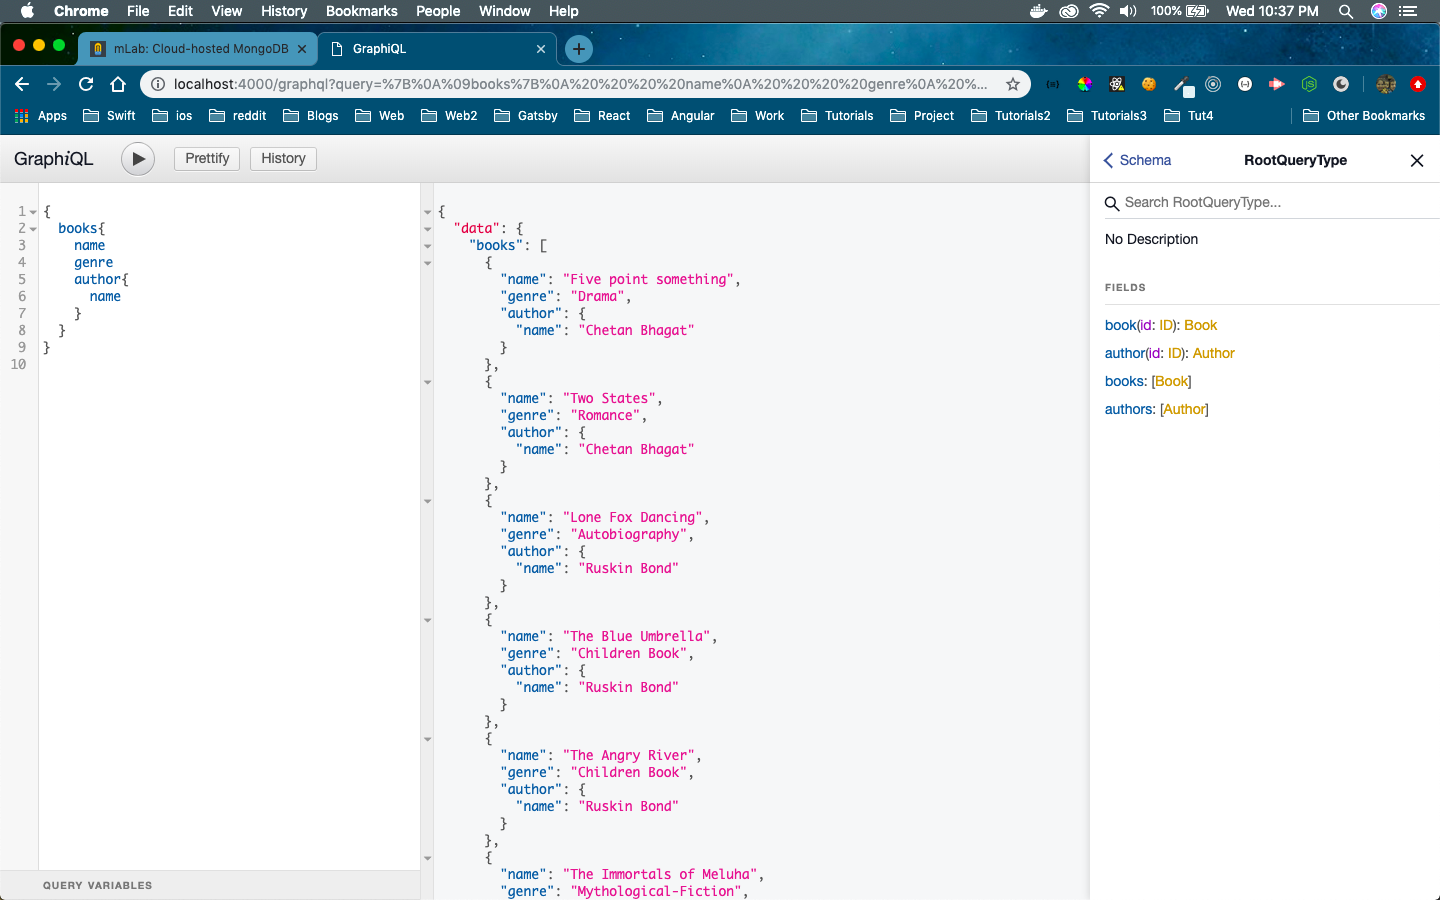This screenshot has width=1440, height=900.
Task: Open the Angular bookmarks folder
Action: (681, 116)
